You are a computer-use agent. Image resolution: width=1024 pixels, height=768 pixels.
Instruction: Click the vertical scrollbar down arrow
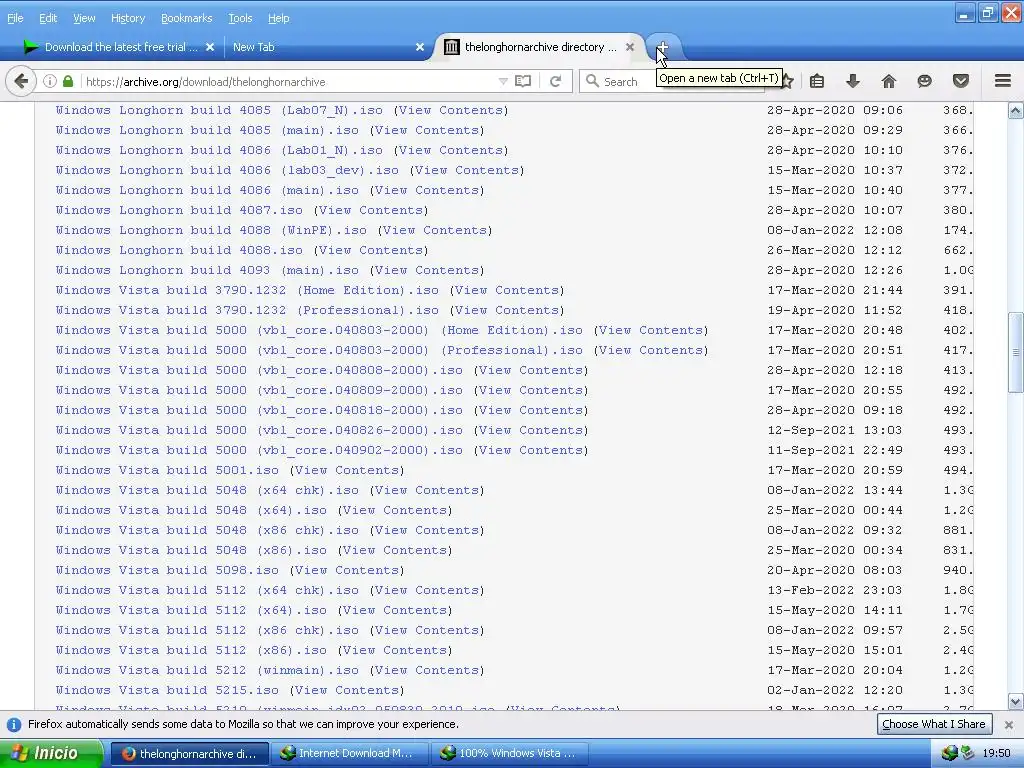[1016, 702]
